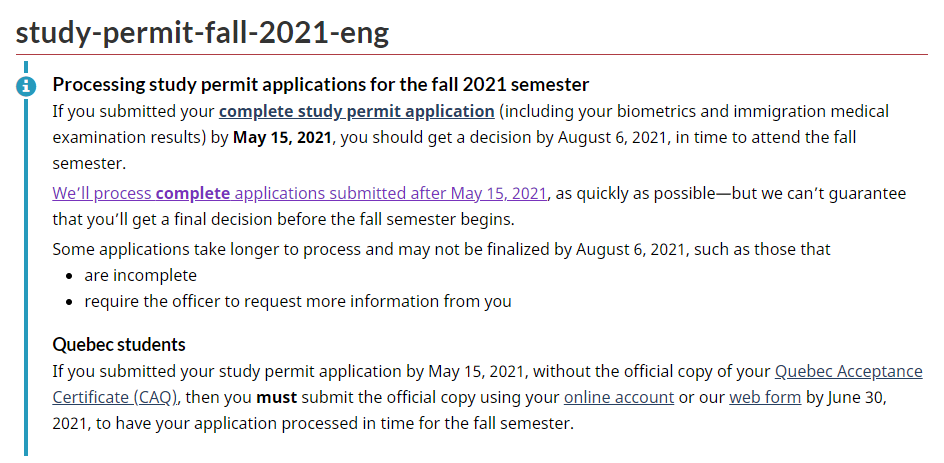This screenshot has height=463, width=944.
Task: Click the 'Certificate (CAQ)' portion of link
Action: point(114,397)
